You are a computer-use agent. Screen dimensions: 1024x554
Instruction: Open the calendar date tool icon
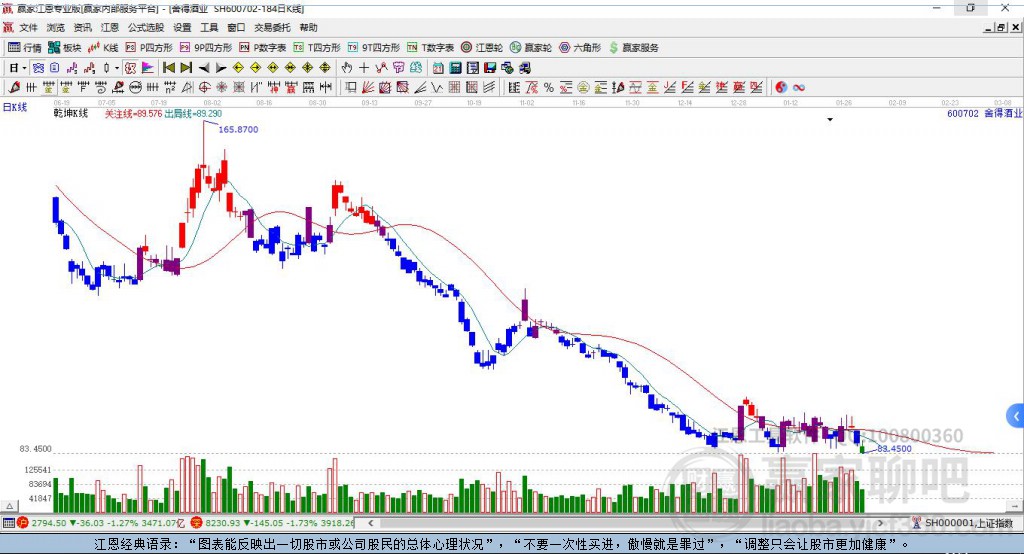[x=438, y=68]
